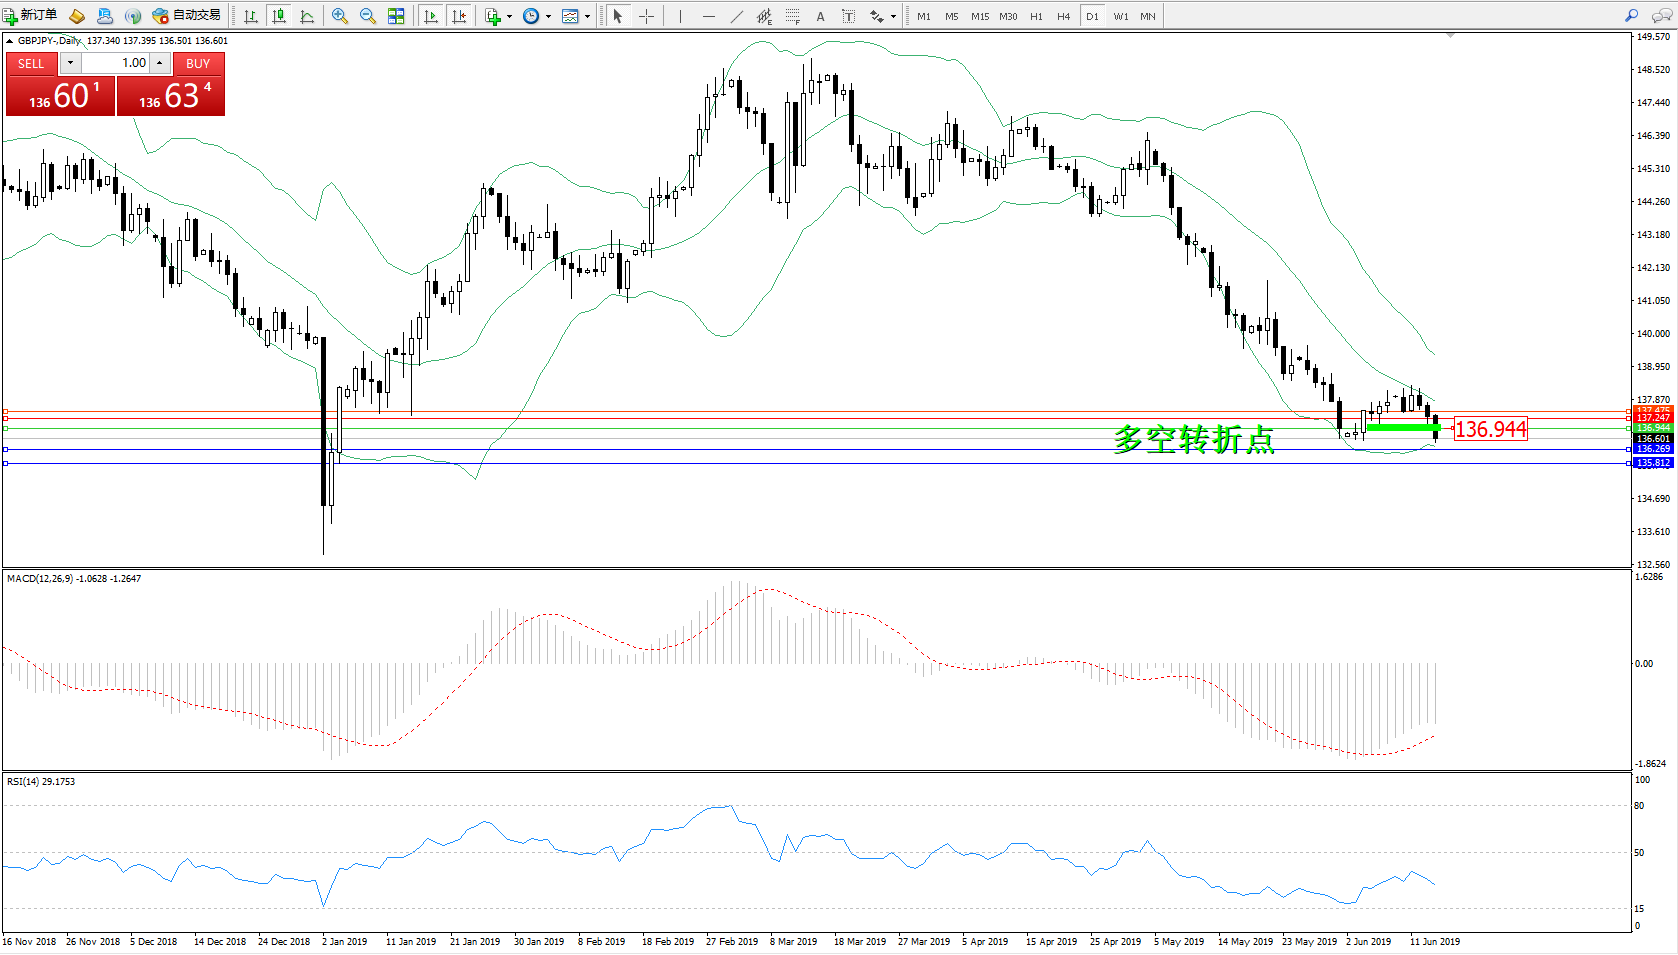Viewport: 1678px width, 955px height.
Task: Switch to the W1 timeframe
Action: 1120,16
